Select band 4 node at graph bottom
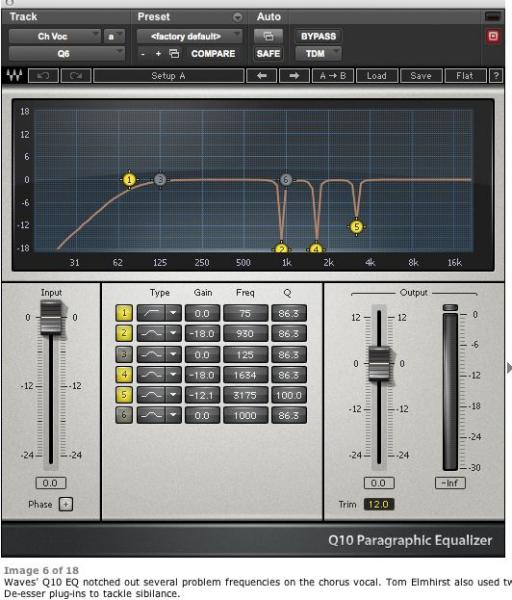The width and height of the screenshot is (512, 600). 316,248
